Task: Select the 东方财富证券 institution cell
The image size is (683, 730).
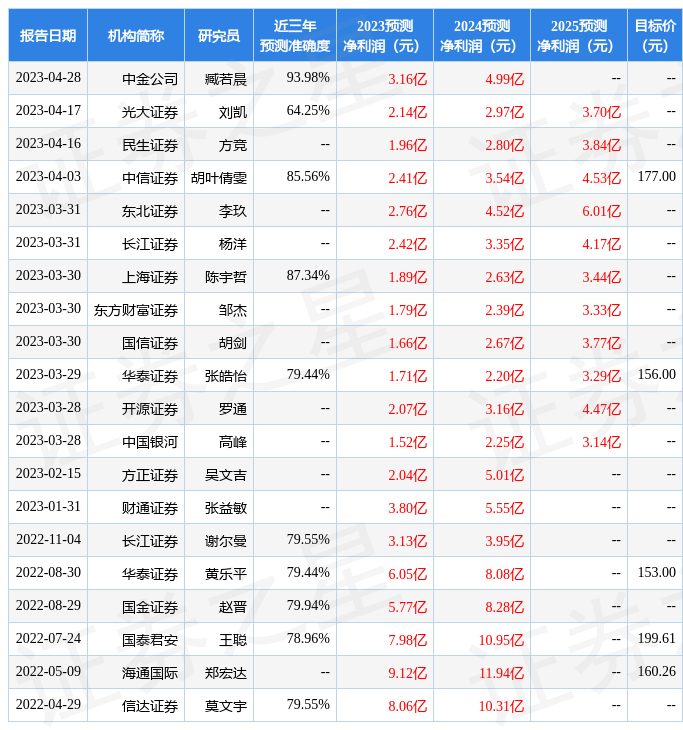Action: click(136, 310)
